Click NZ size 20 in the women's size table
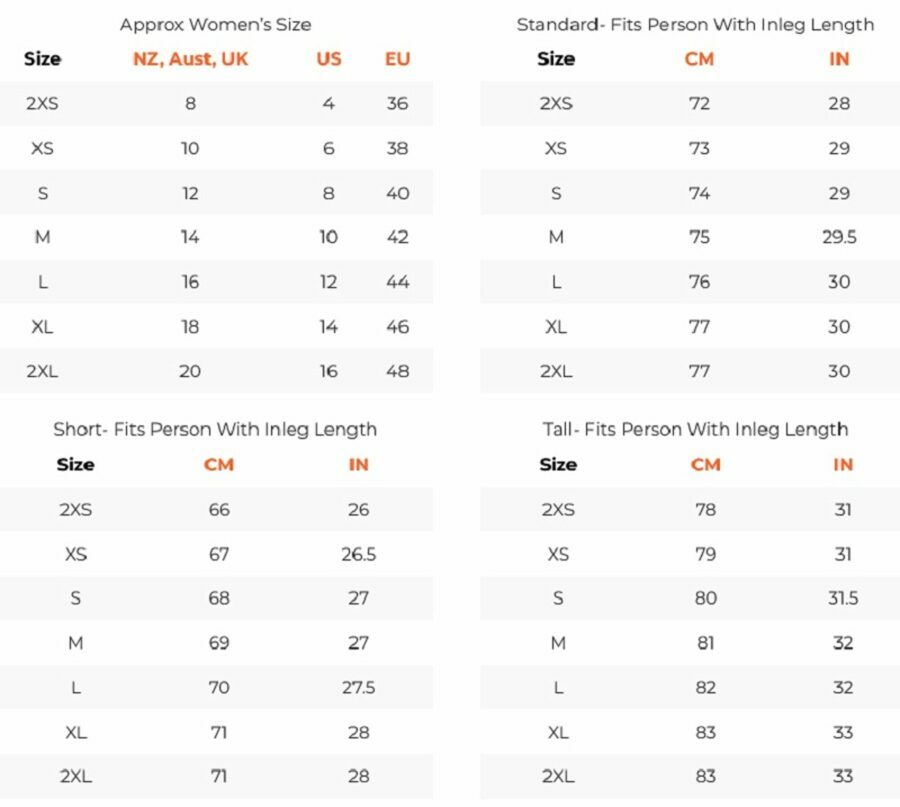The height and width of the screenshot is (807, 900). (190, 371)
